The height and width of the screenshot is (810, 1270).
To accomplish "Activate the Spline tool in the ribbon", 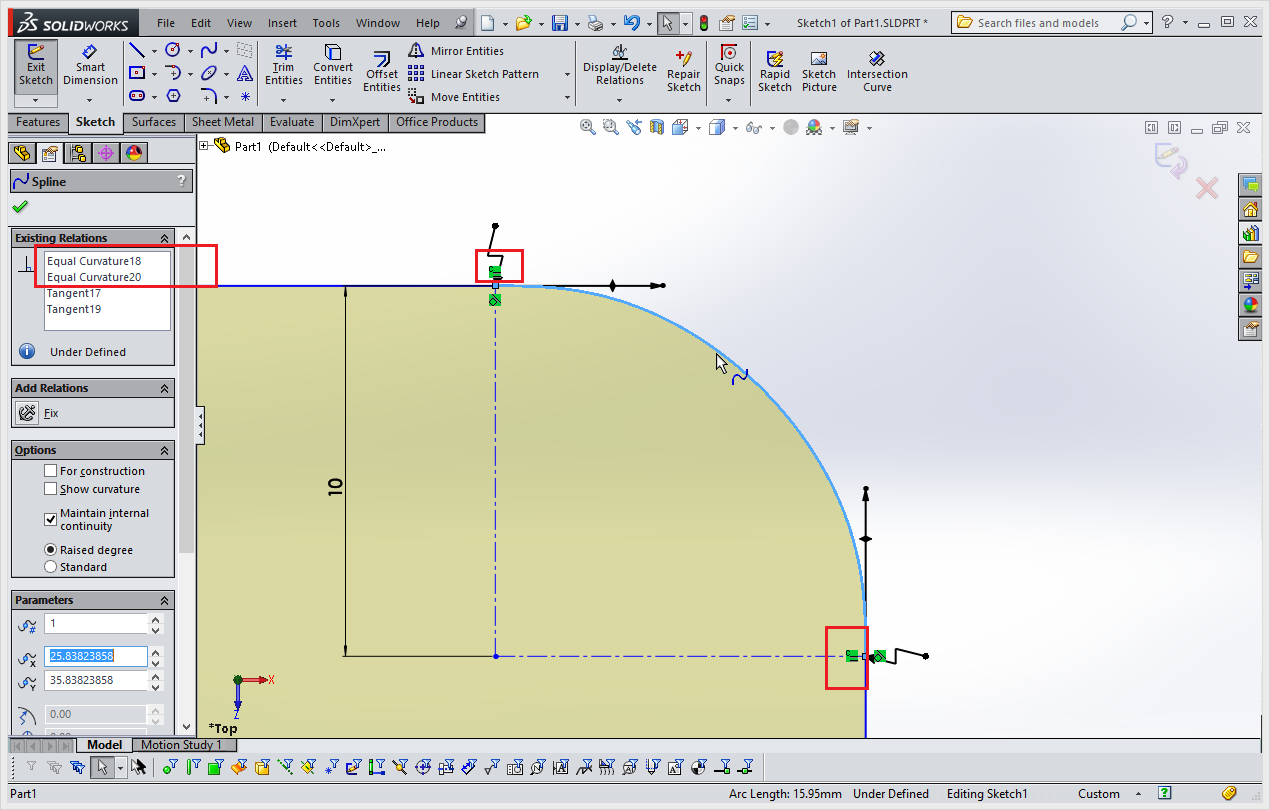I will click(x=209, y=50).
